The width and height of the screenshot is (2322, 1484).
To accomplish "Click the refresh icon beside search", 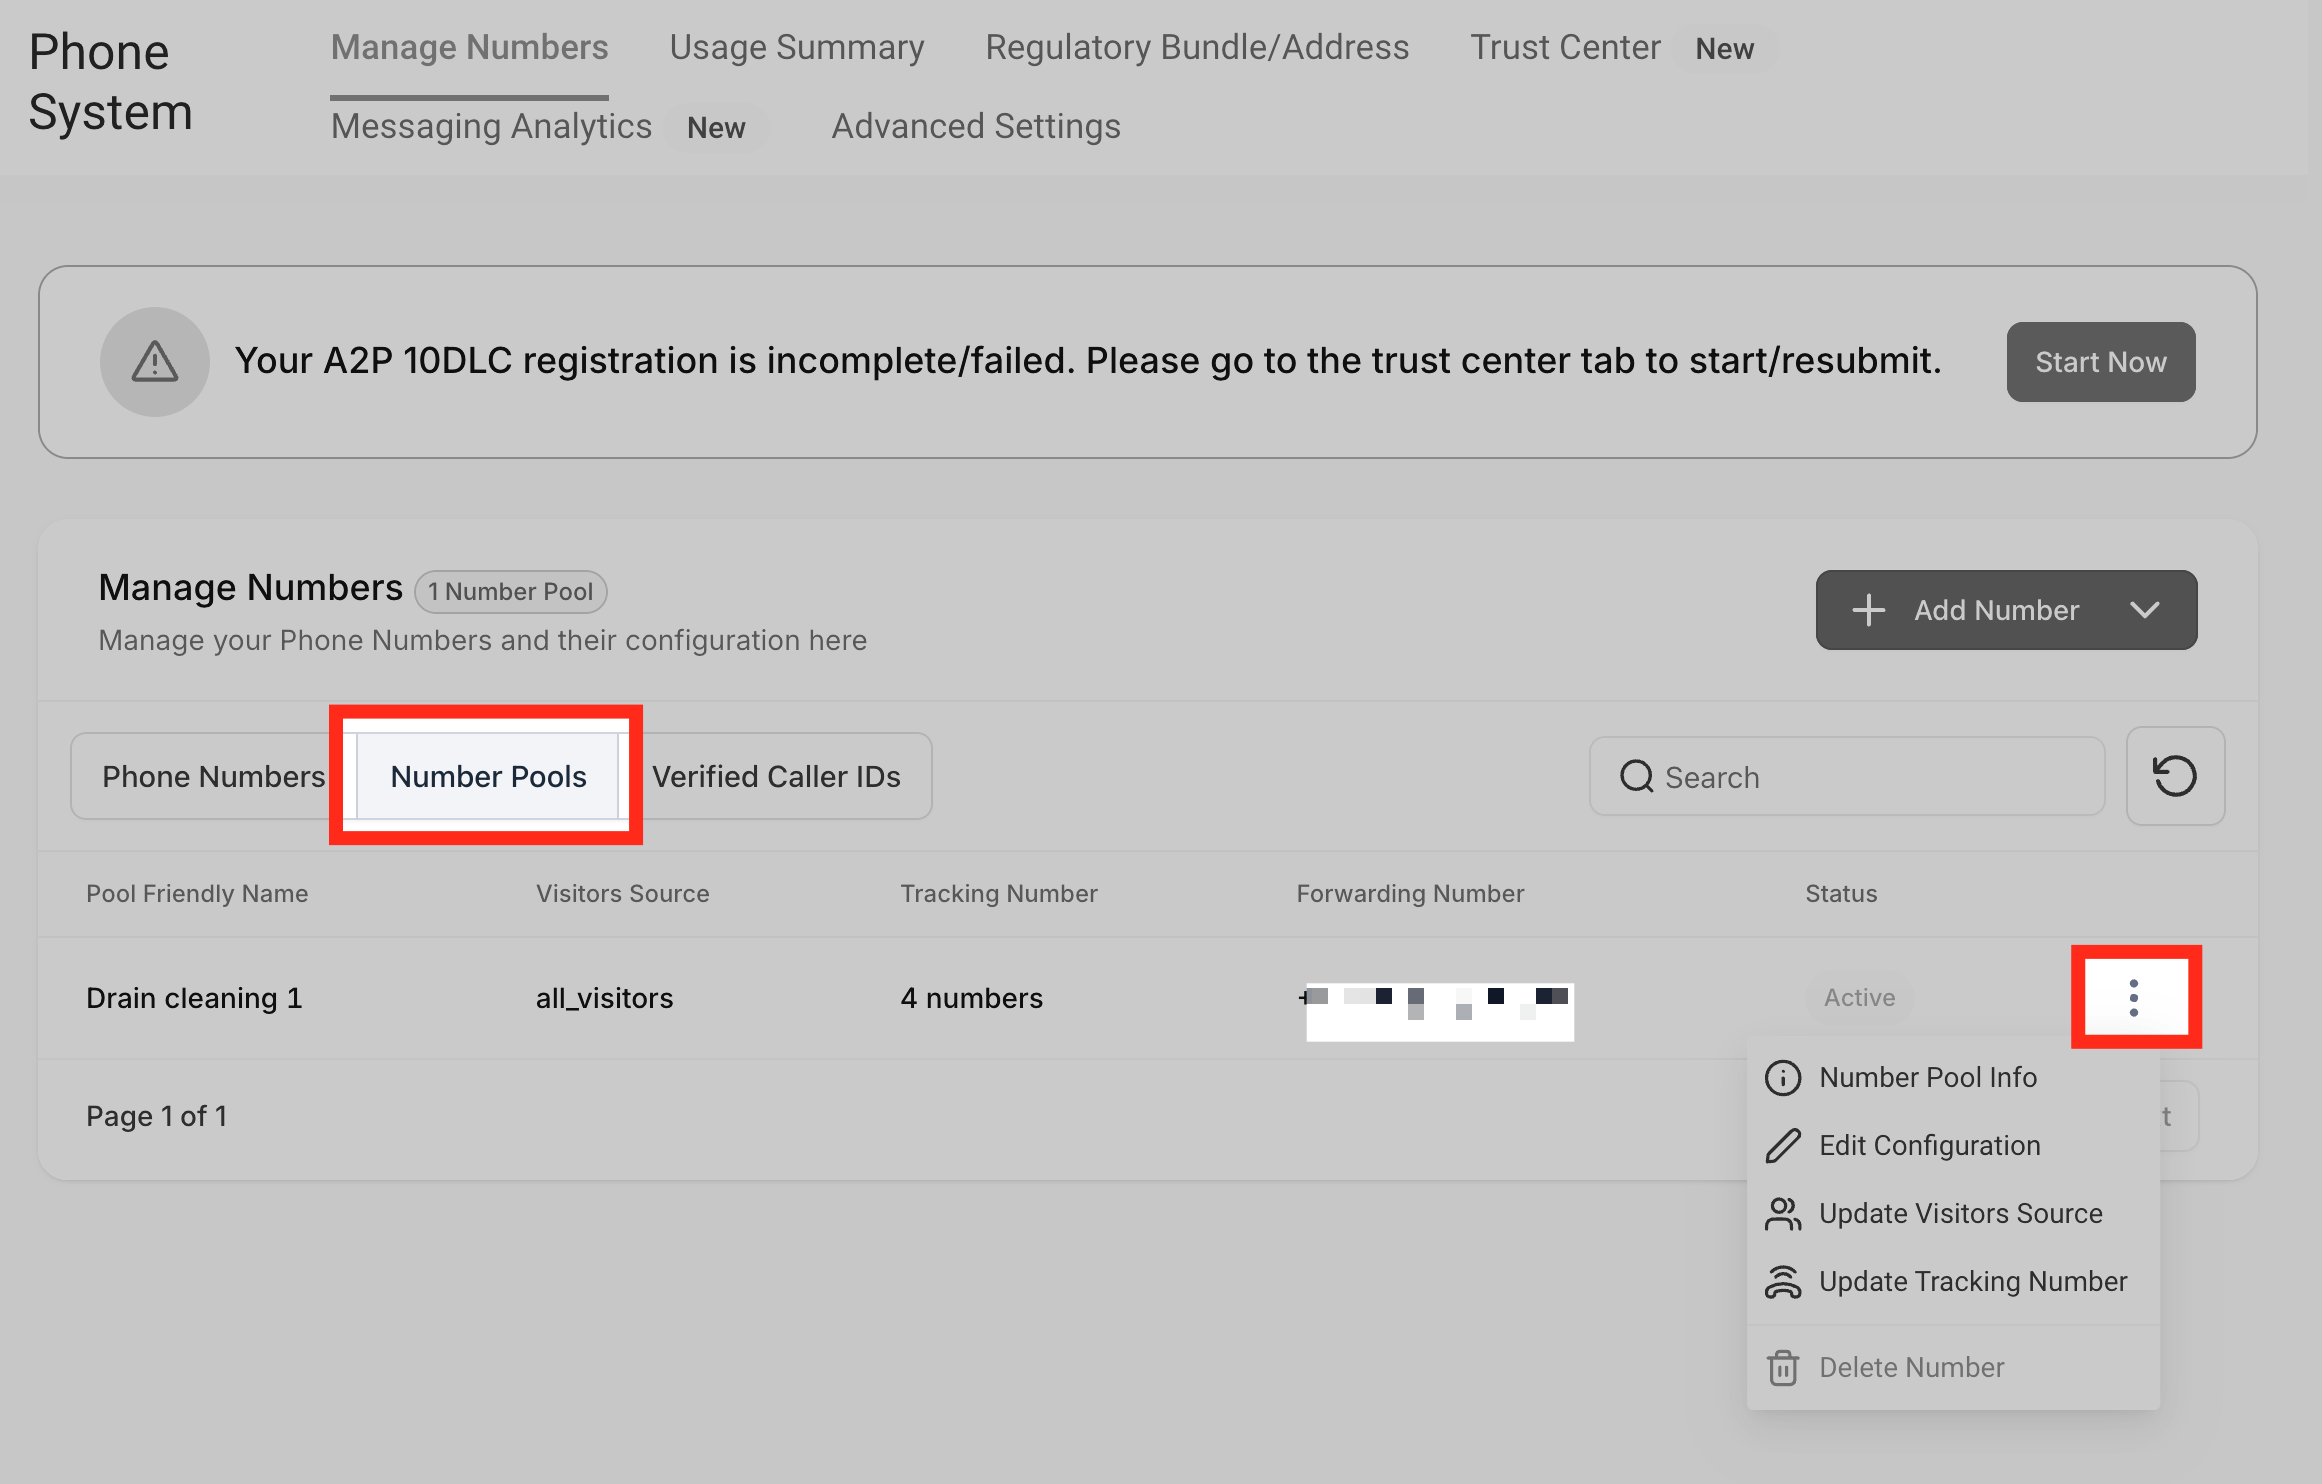I will [x=2174, y=777].
